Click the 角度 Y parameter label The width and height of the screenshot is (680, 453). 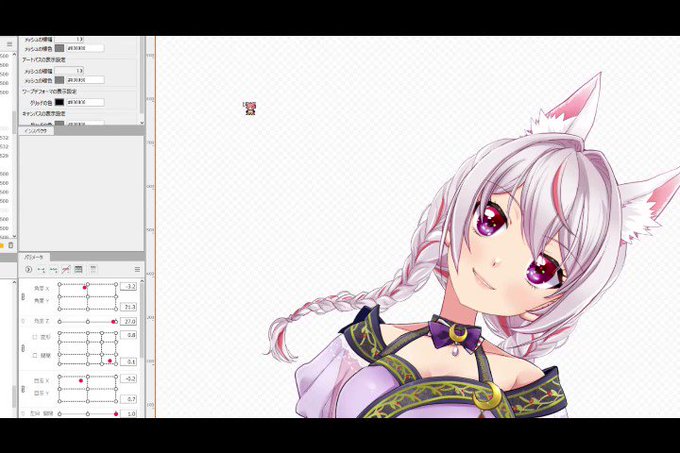tap(42, 300)
